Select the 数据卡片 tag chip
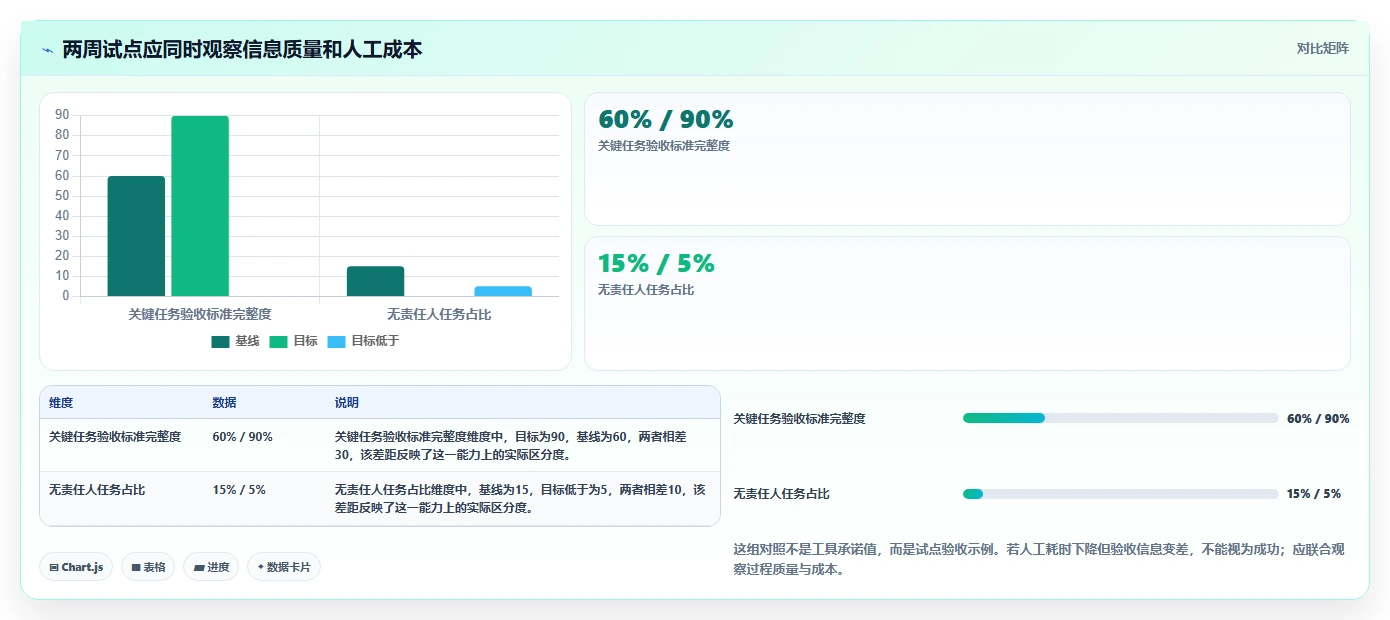This screenshot has height=620, width=1390. tap(284, 567)
